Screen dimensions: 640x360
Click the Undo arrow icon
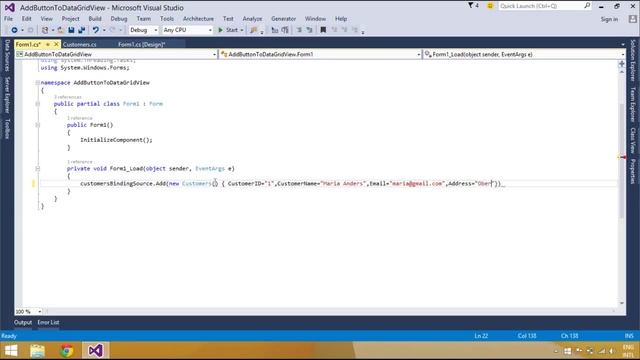tap(96, 30)
